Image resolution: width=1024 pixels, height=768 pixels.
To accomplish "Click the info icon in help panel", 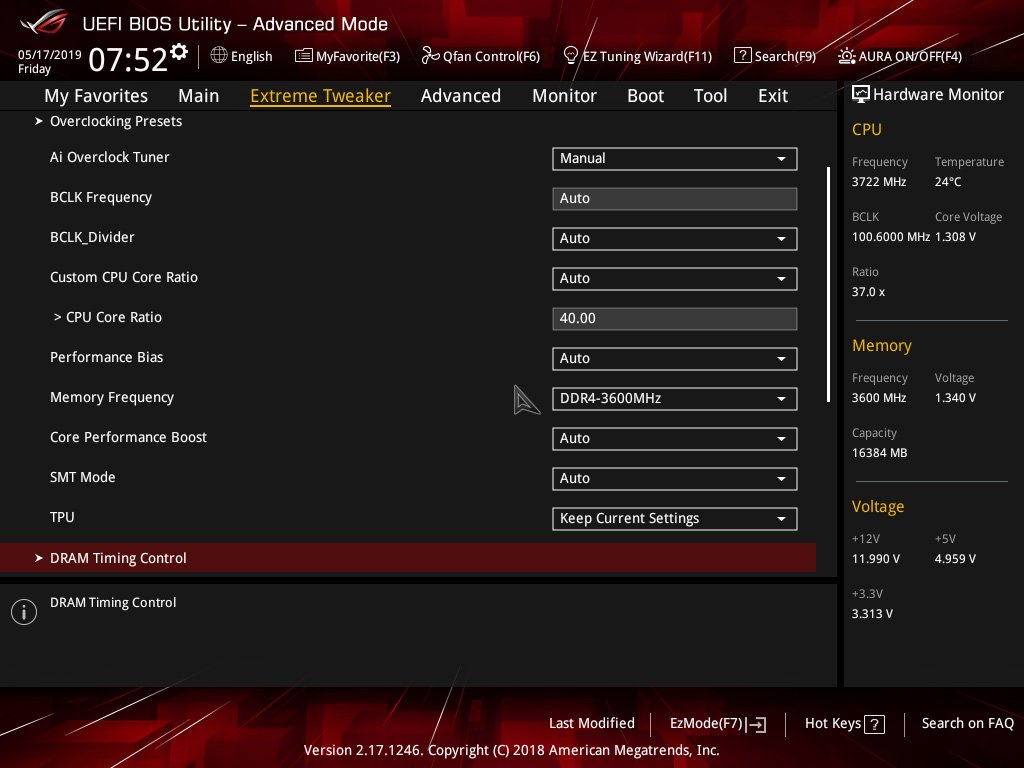I will pyautogui.click(x=24, y=612).
